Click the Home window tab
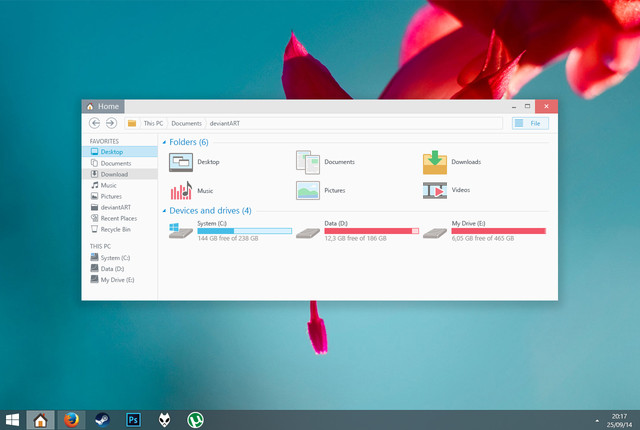The image size is (640, 430). [103, 106]
